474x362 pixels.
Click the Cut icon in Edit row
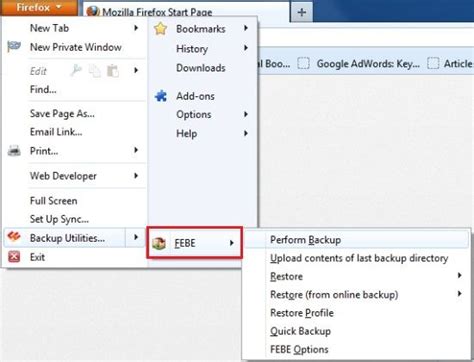76,70
